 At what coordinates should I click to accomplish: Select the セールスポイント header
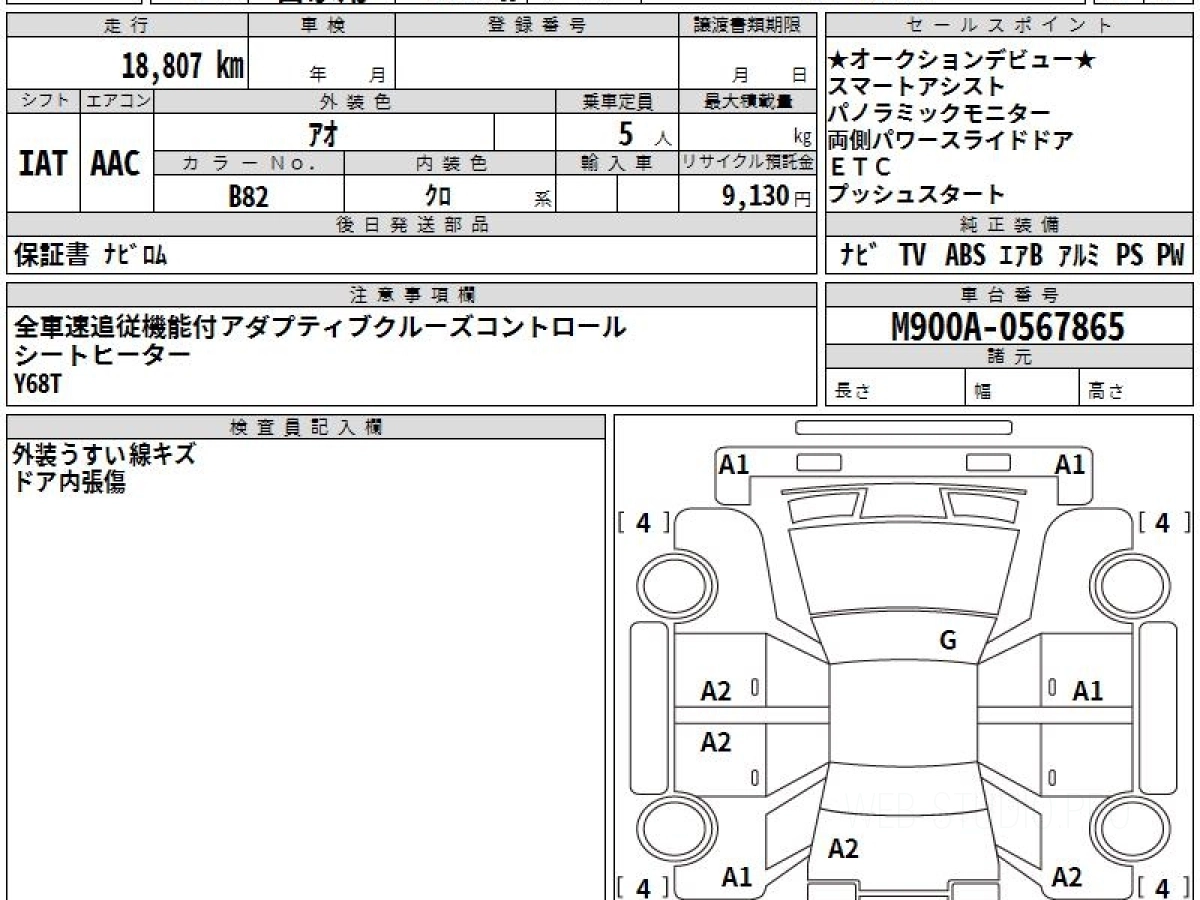[1009, 26]
